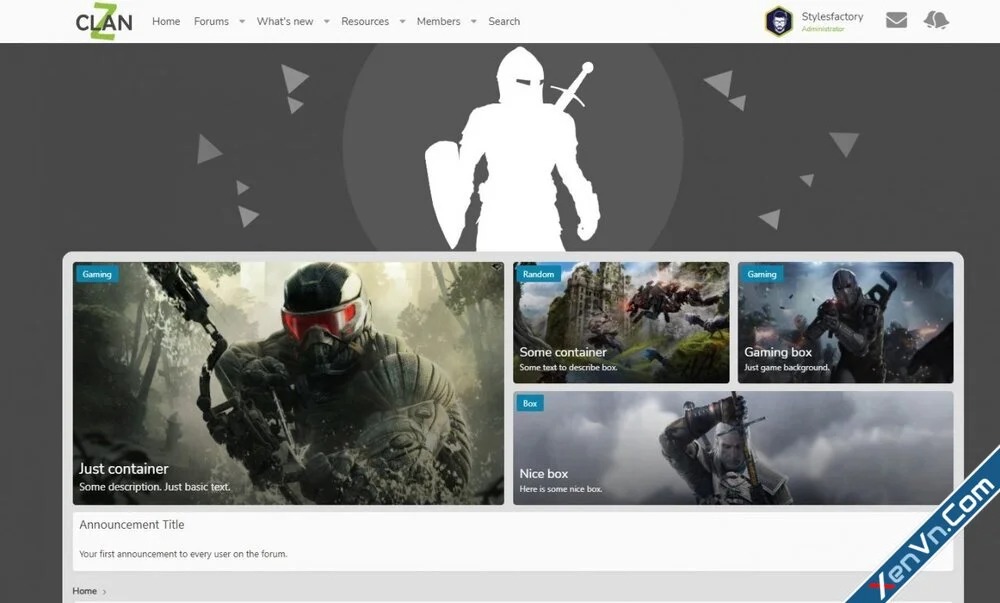Open the Search nav item
Viewport: 1000px width, 603px height.
504,21
